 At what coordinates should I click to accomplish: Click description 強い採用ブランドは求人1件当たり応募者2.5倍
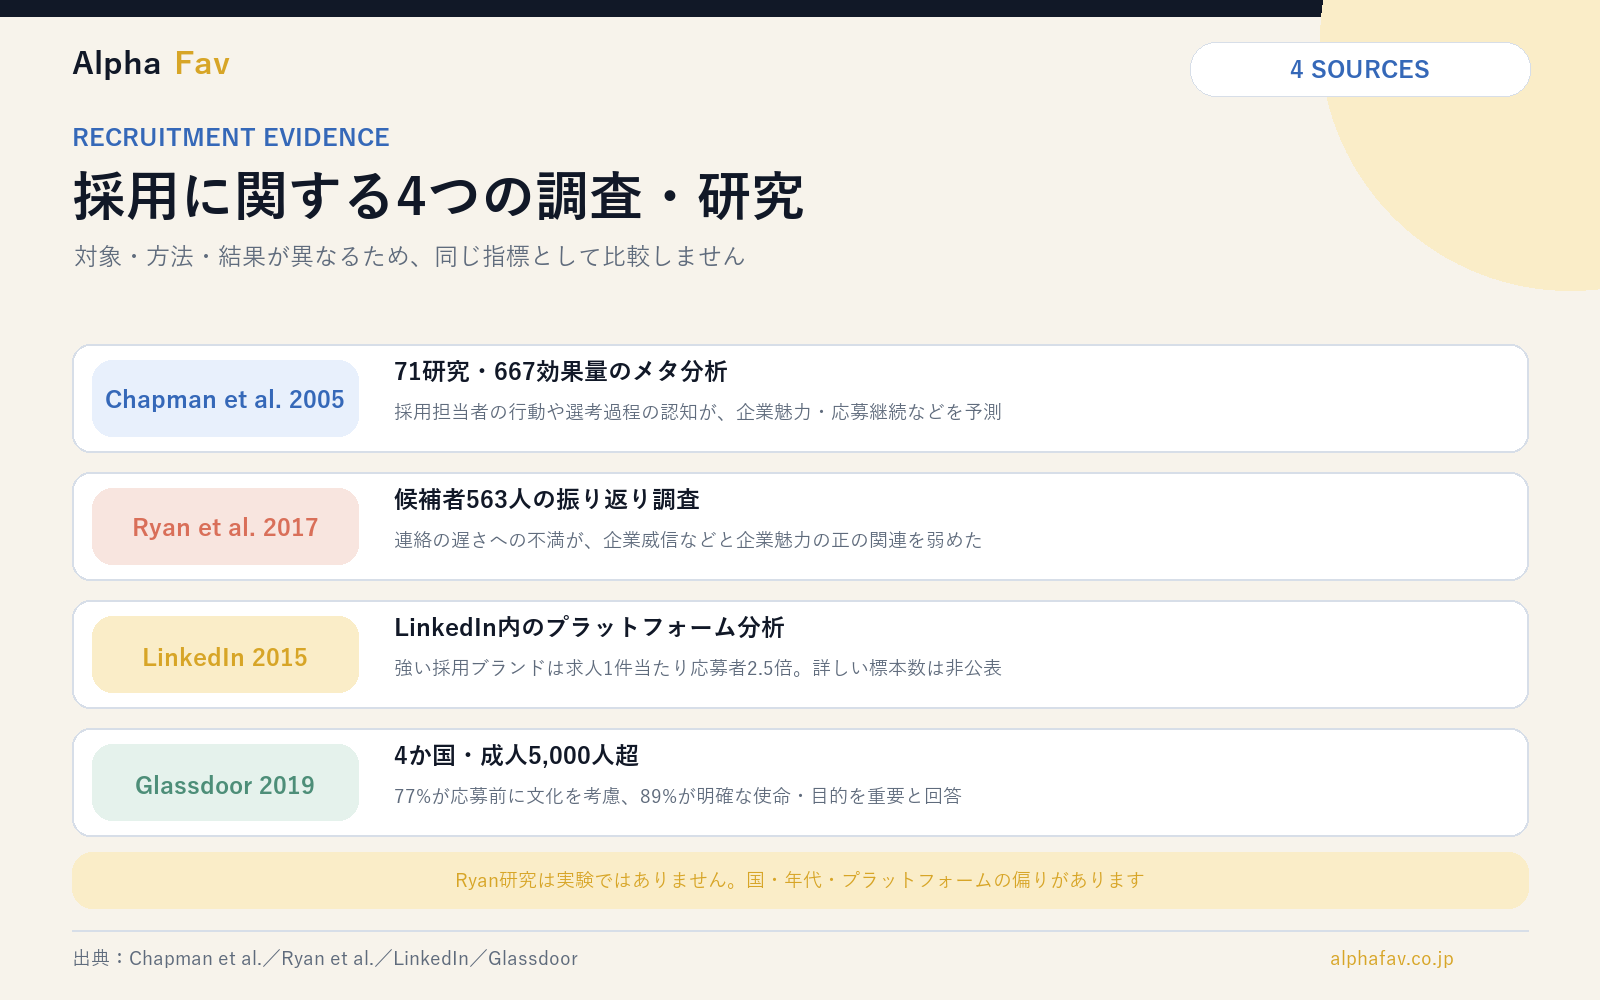point(697,668)
